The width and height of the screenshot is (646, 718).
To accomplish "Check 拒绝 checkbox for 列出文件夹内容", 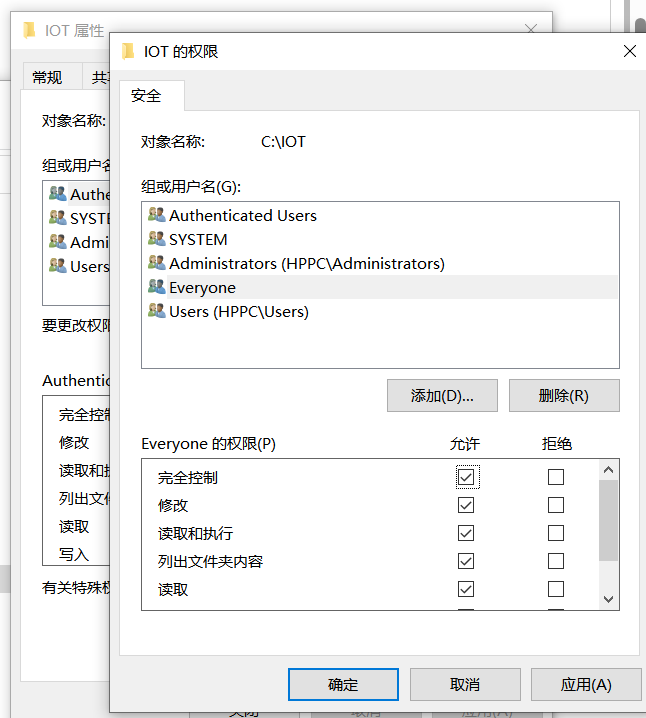I will pos(556,561).
